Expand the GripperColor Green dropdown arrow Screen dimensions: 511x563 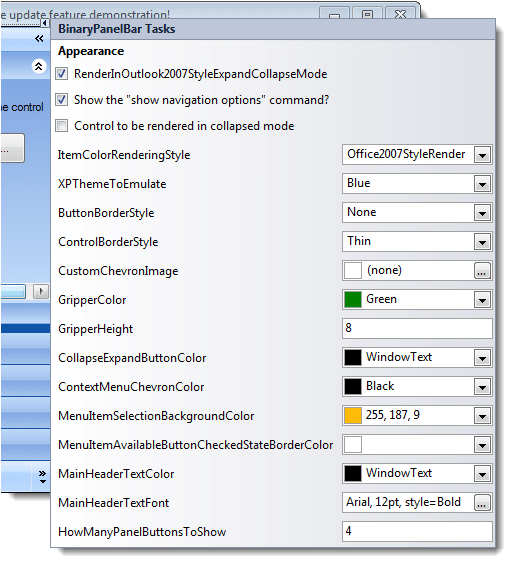482,300
